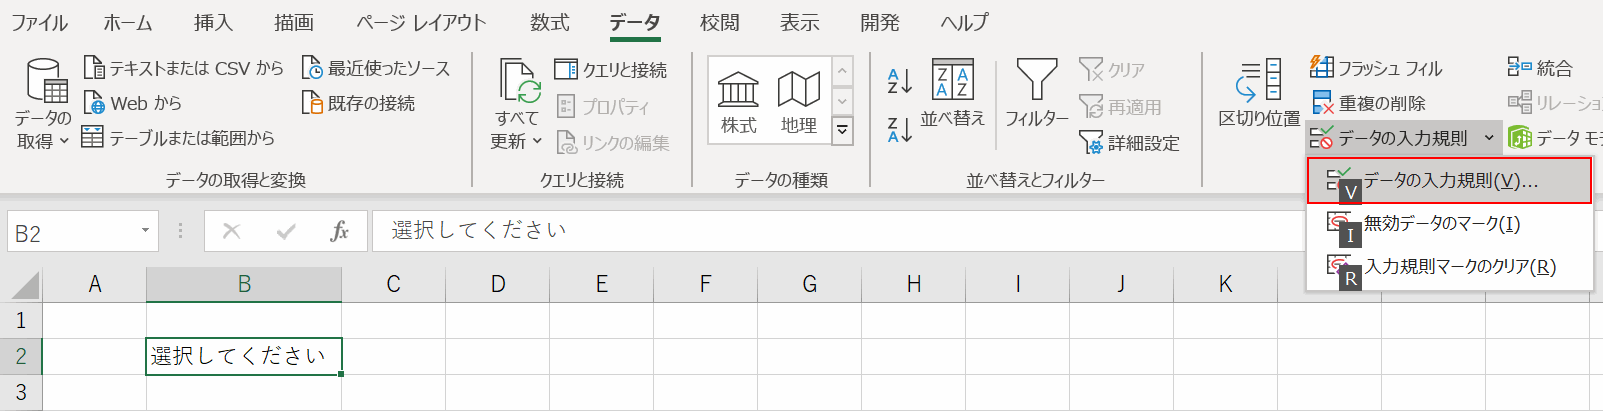Open 詳細設定 advanced filter
The width and height of the screenshot is (1603, 411).
click(x=1130, y=143)
